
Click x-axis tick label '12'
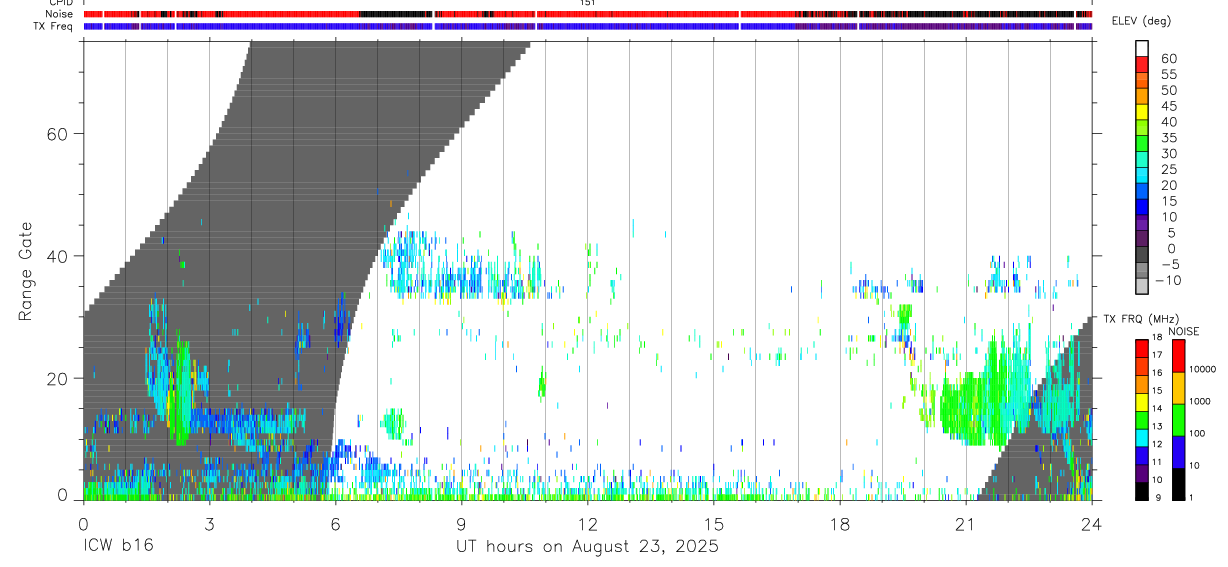587,524
